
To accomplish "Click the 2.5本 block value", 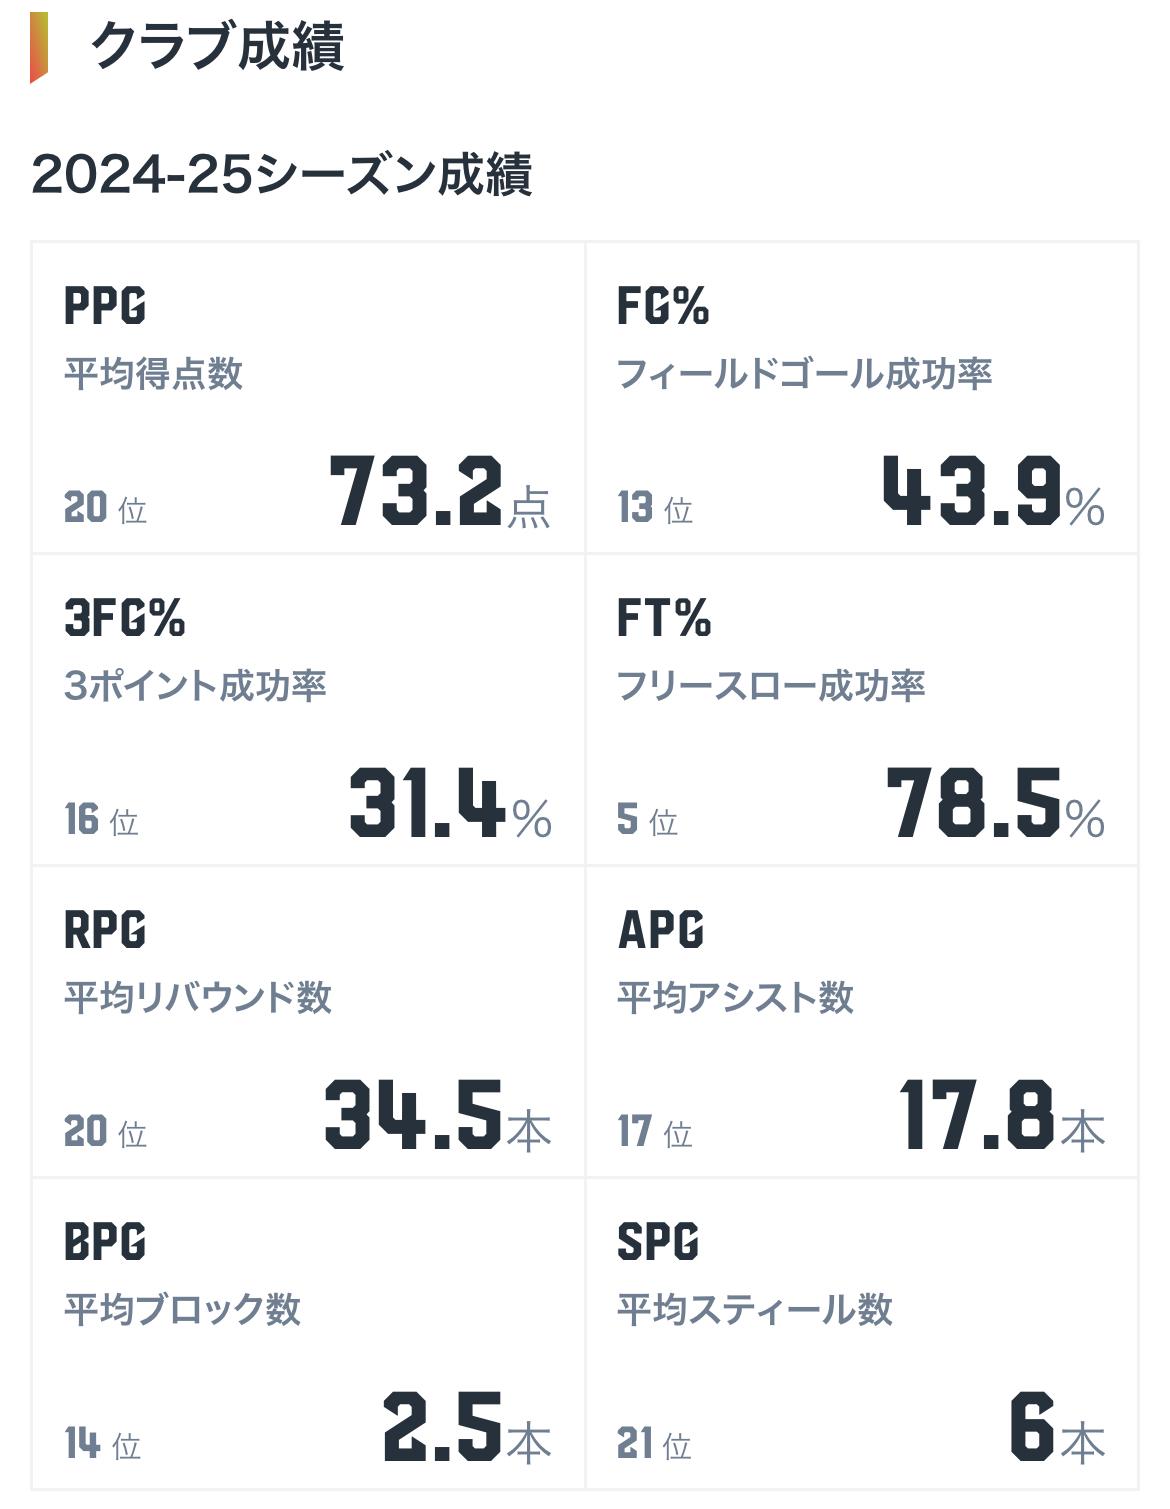I will coord(468,1427).
